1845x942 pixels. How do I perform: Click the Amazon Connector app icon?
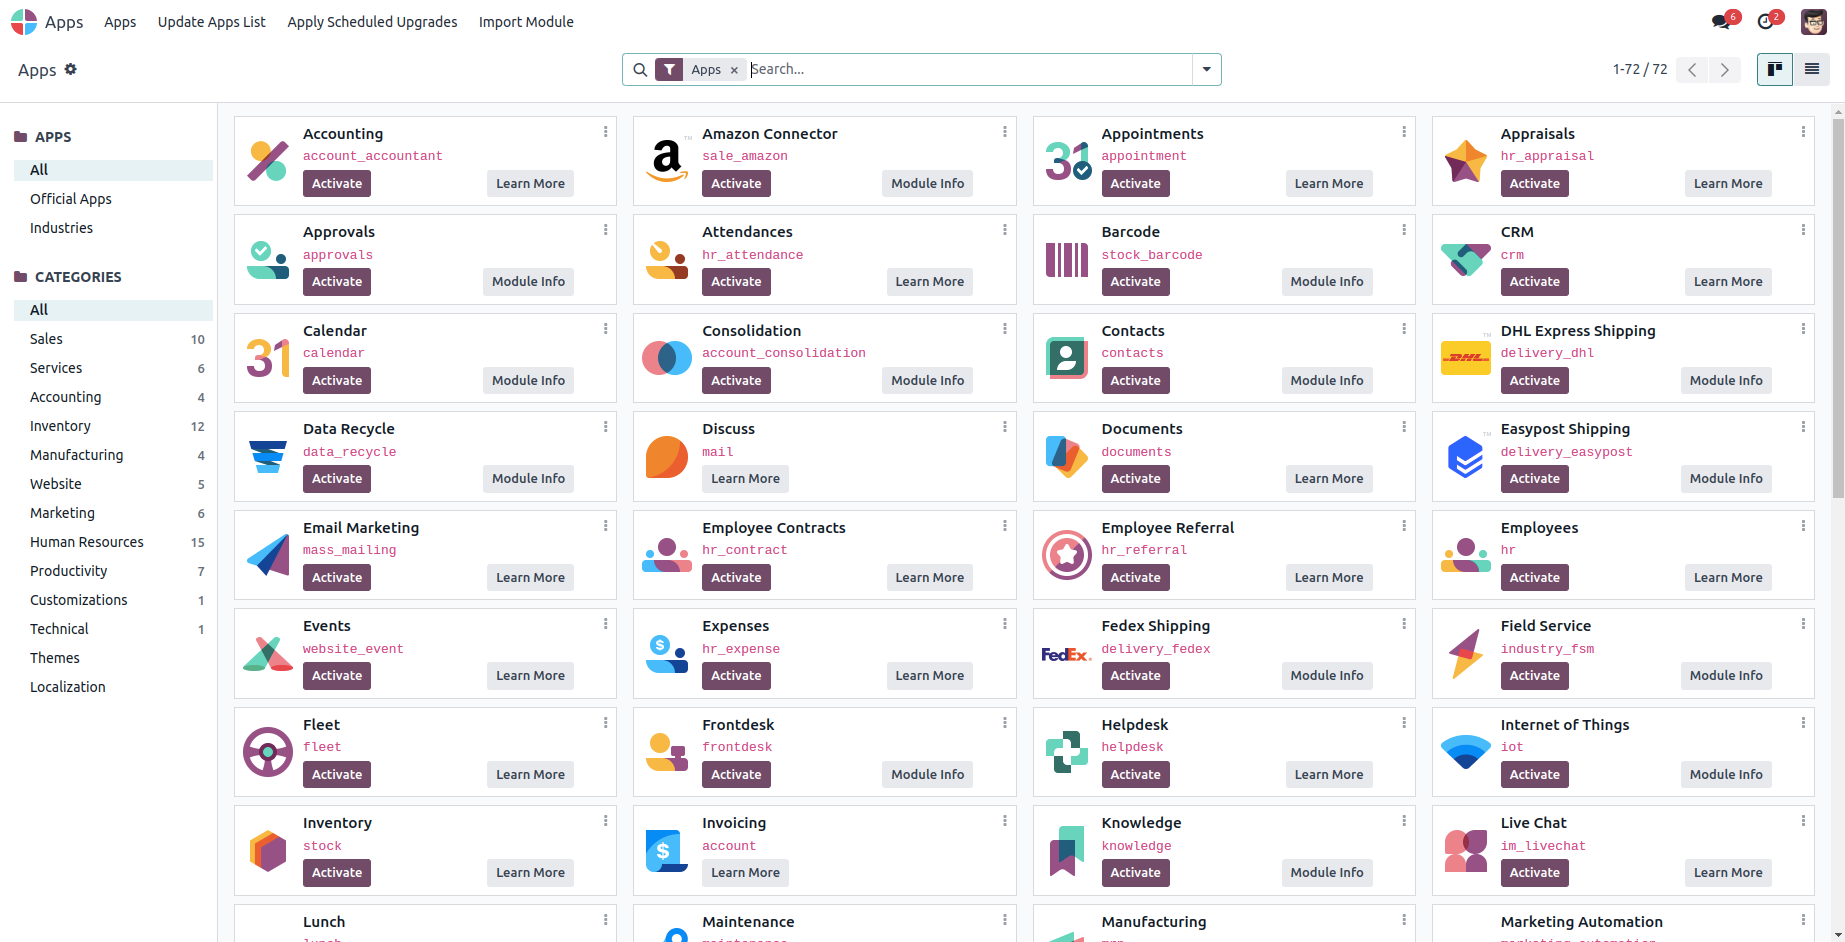coord(667,160)
